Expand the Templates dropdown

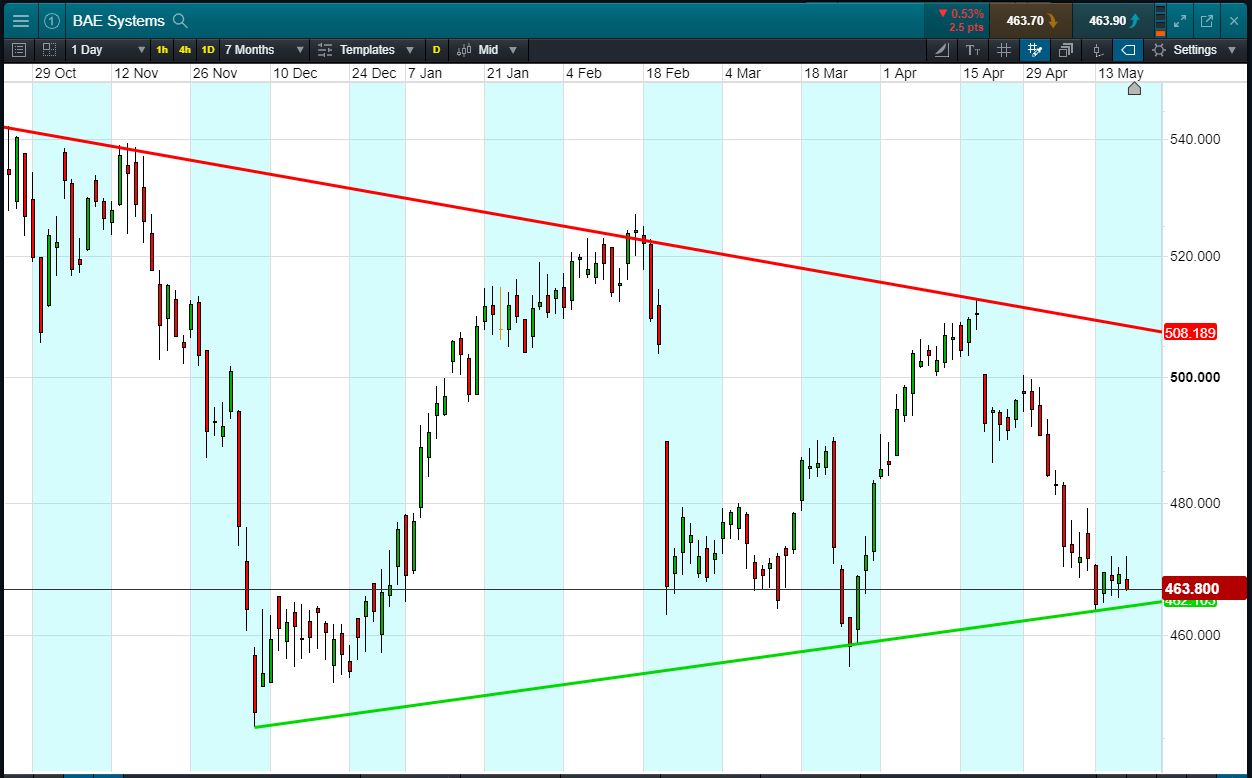click(x=365, y=49)
